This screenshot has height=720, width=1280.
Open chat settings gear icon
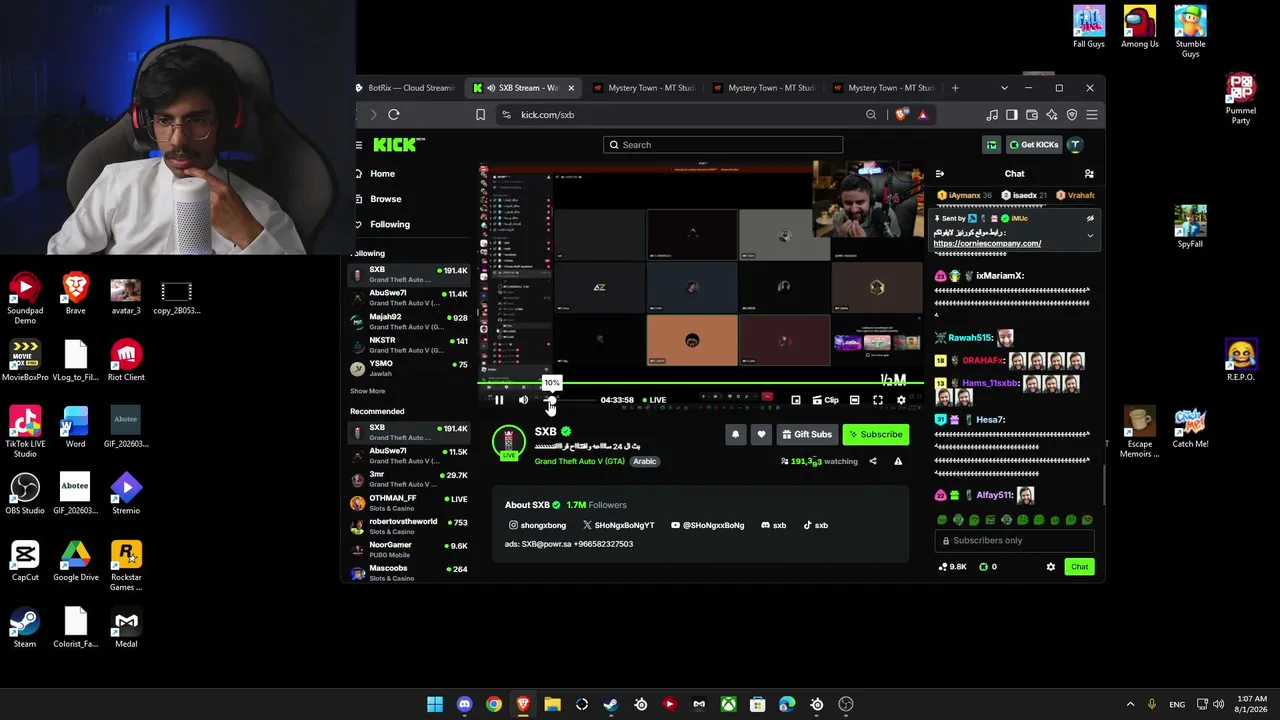[1050, 567]
